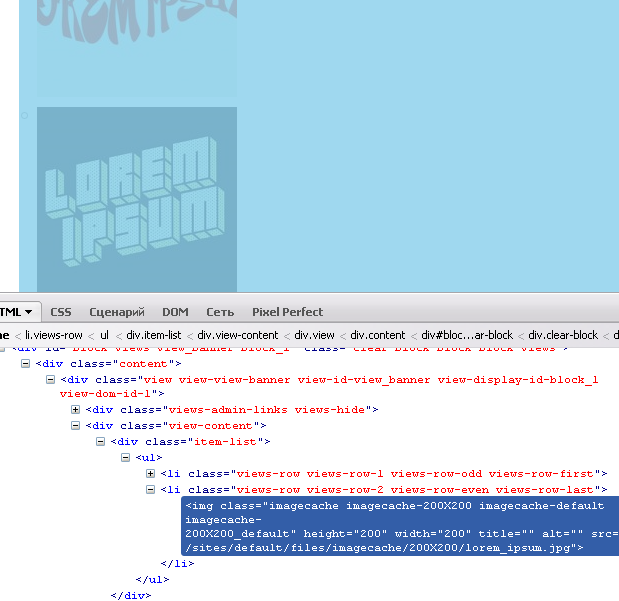
Task: Click the closing </ul> tag
Action: [152, 580]
